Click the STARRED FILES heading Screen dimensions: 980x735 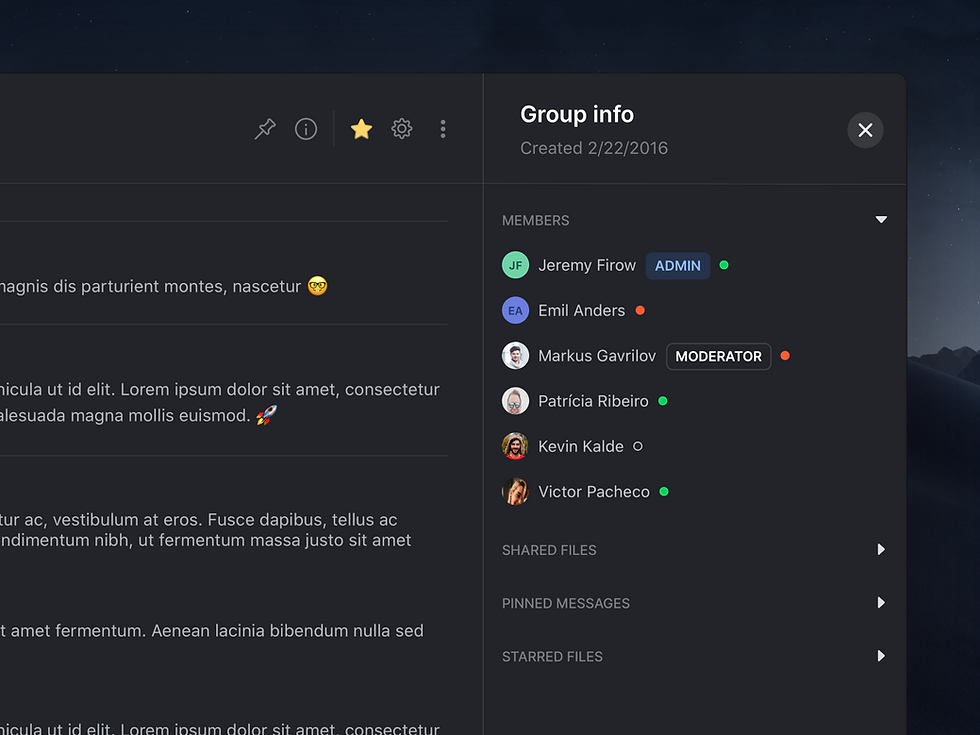pyautogui.click(x=552, y=656)
